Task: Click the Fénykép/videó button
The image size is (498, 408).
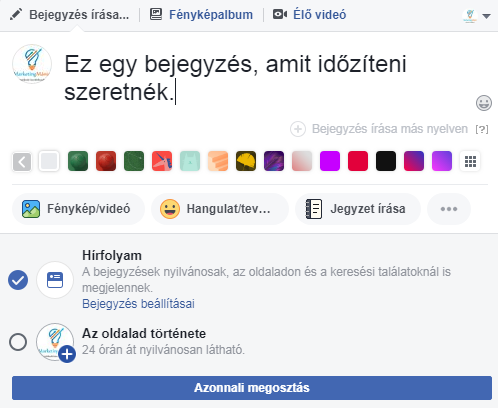Action: (x=79, y=209)
